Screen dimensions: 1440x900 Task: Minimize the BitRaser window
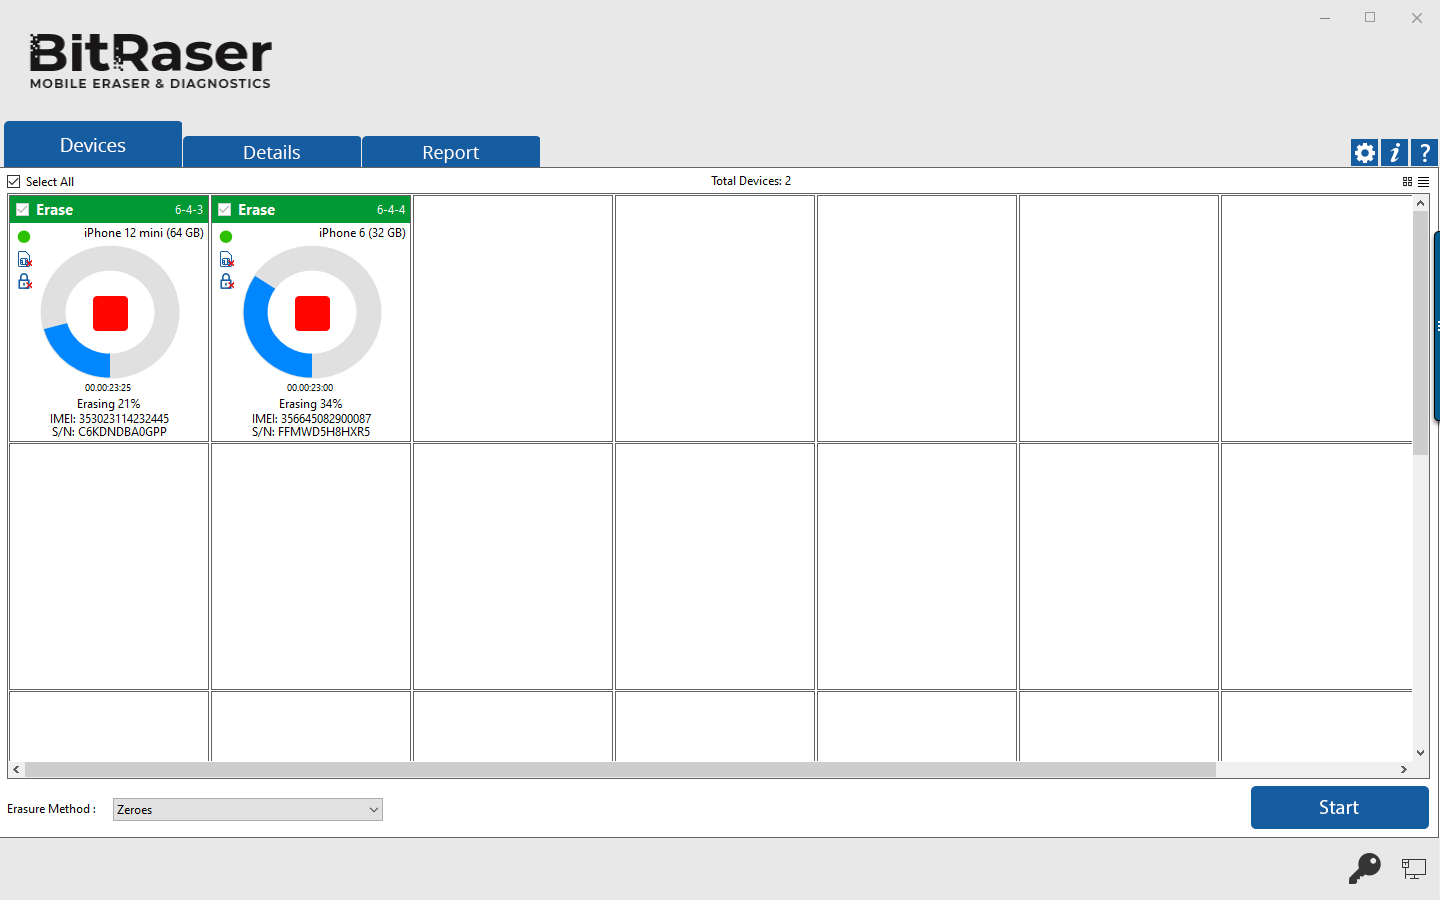coord(1325,18)
